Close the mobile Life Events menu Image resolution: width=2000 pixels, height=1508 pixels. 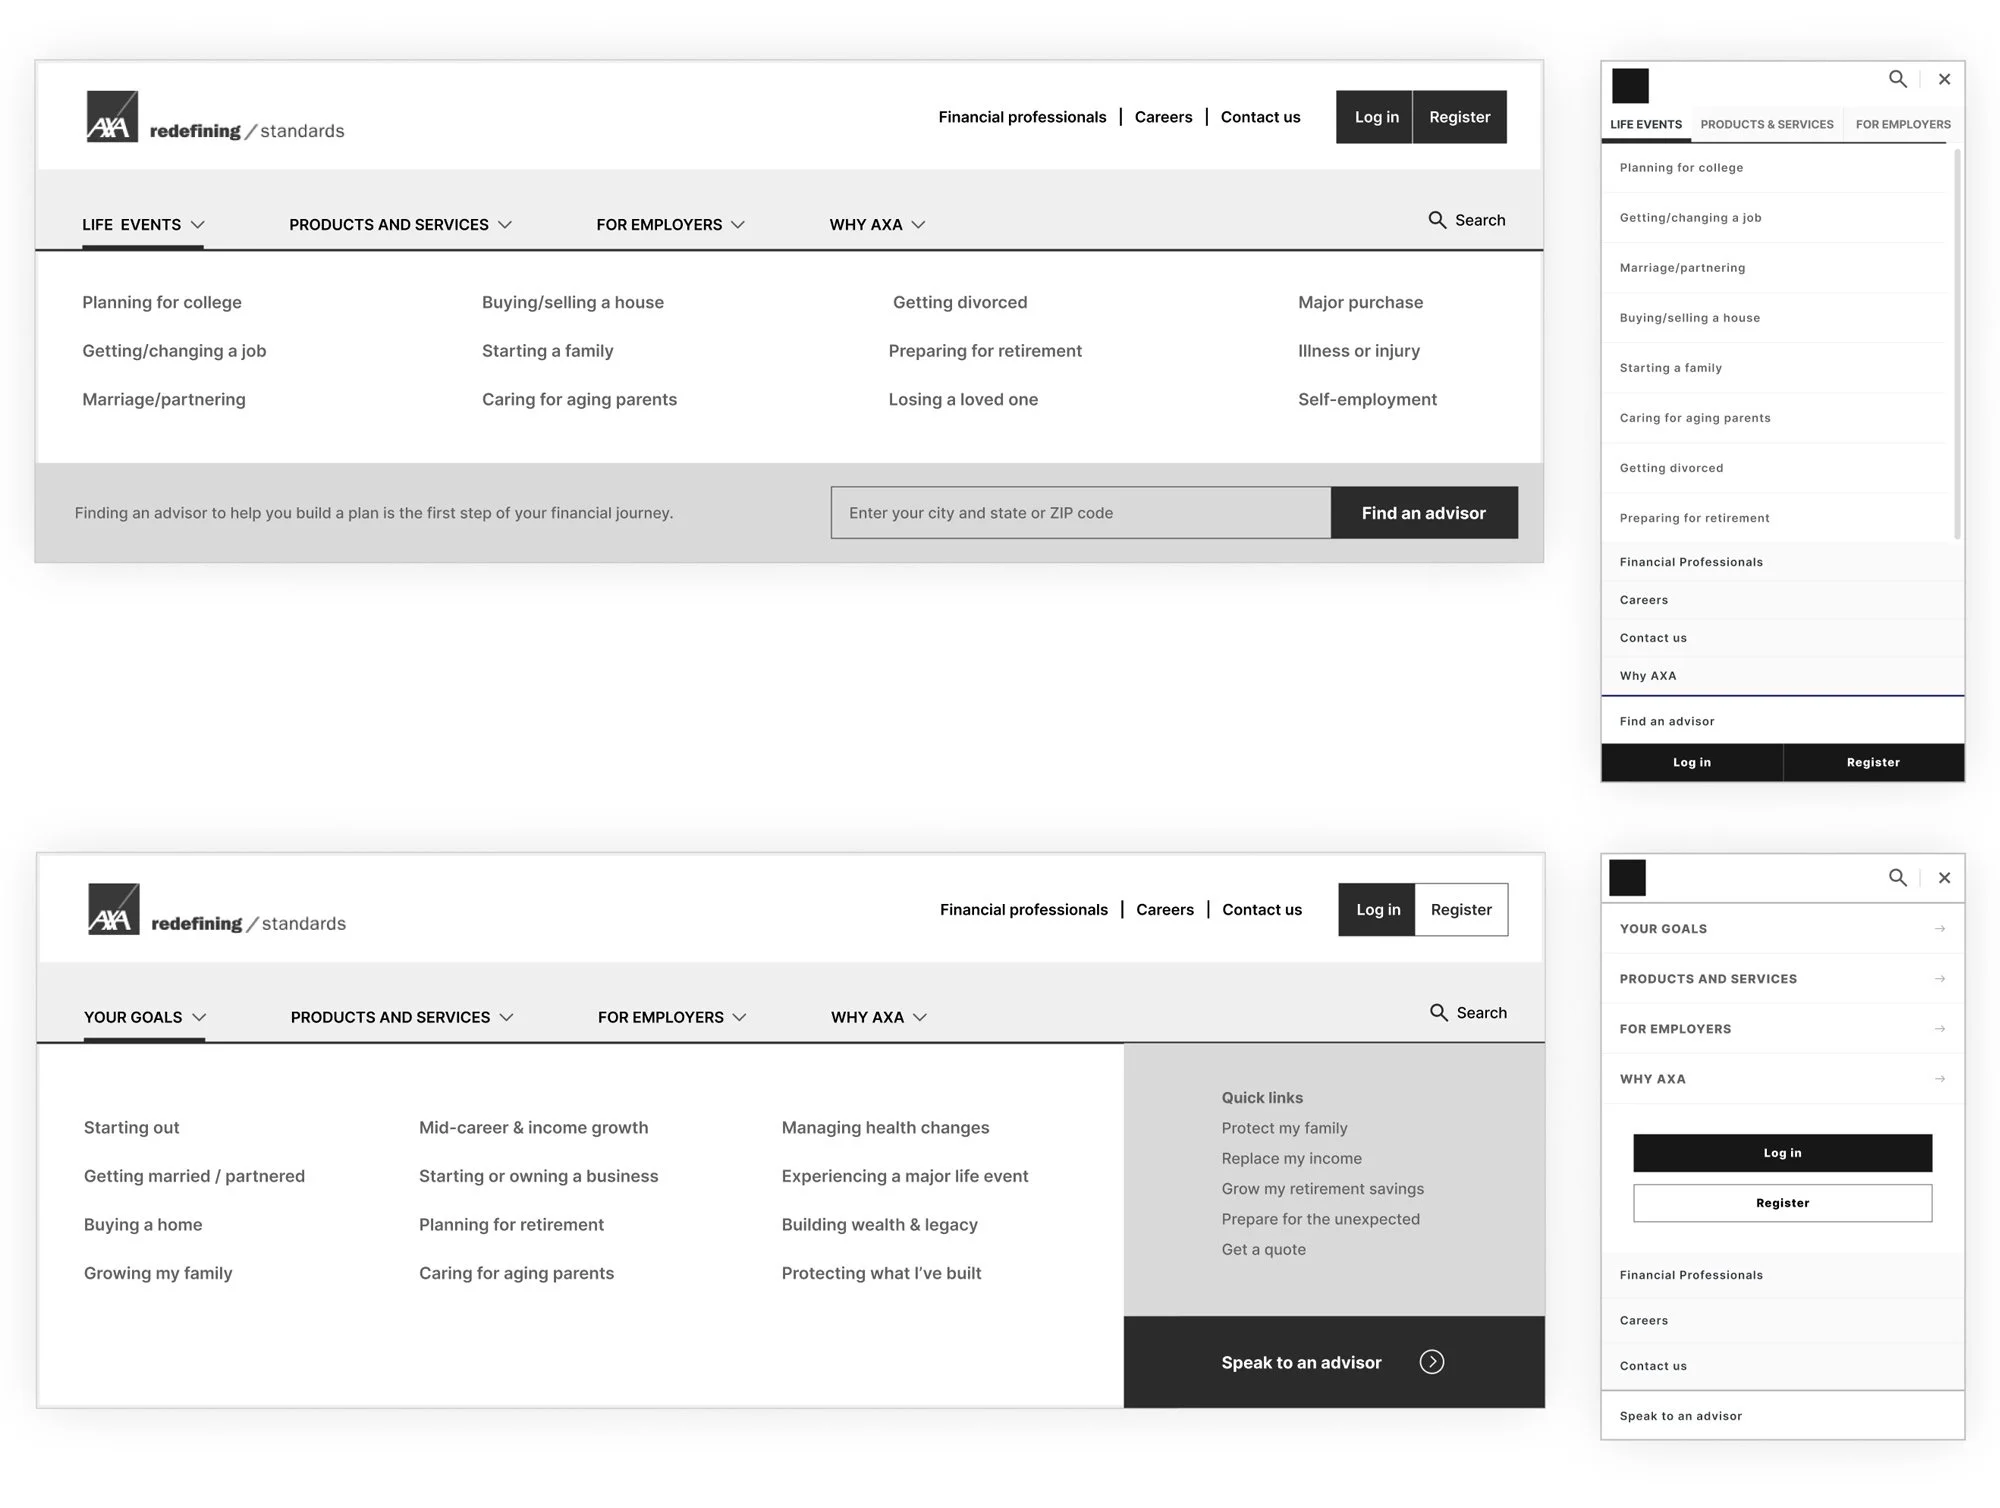click(x=1944, y=79)
